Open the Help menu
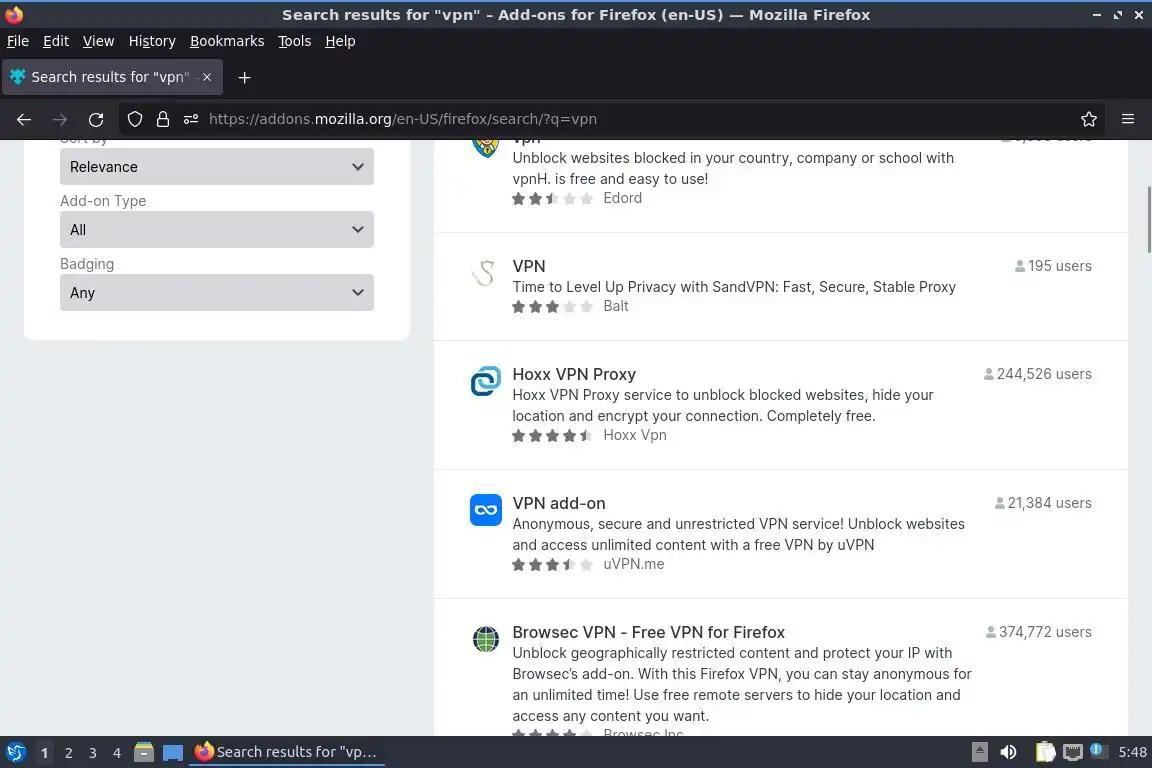1152x768 pixels. pyautogui.click(x=340, y=41)
